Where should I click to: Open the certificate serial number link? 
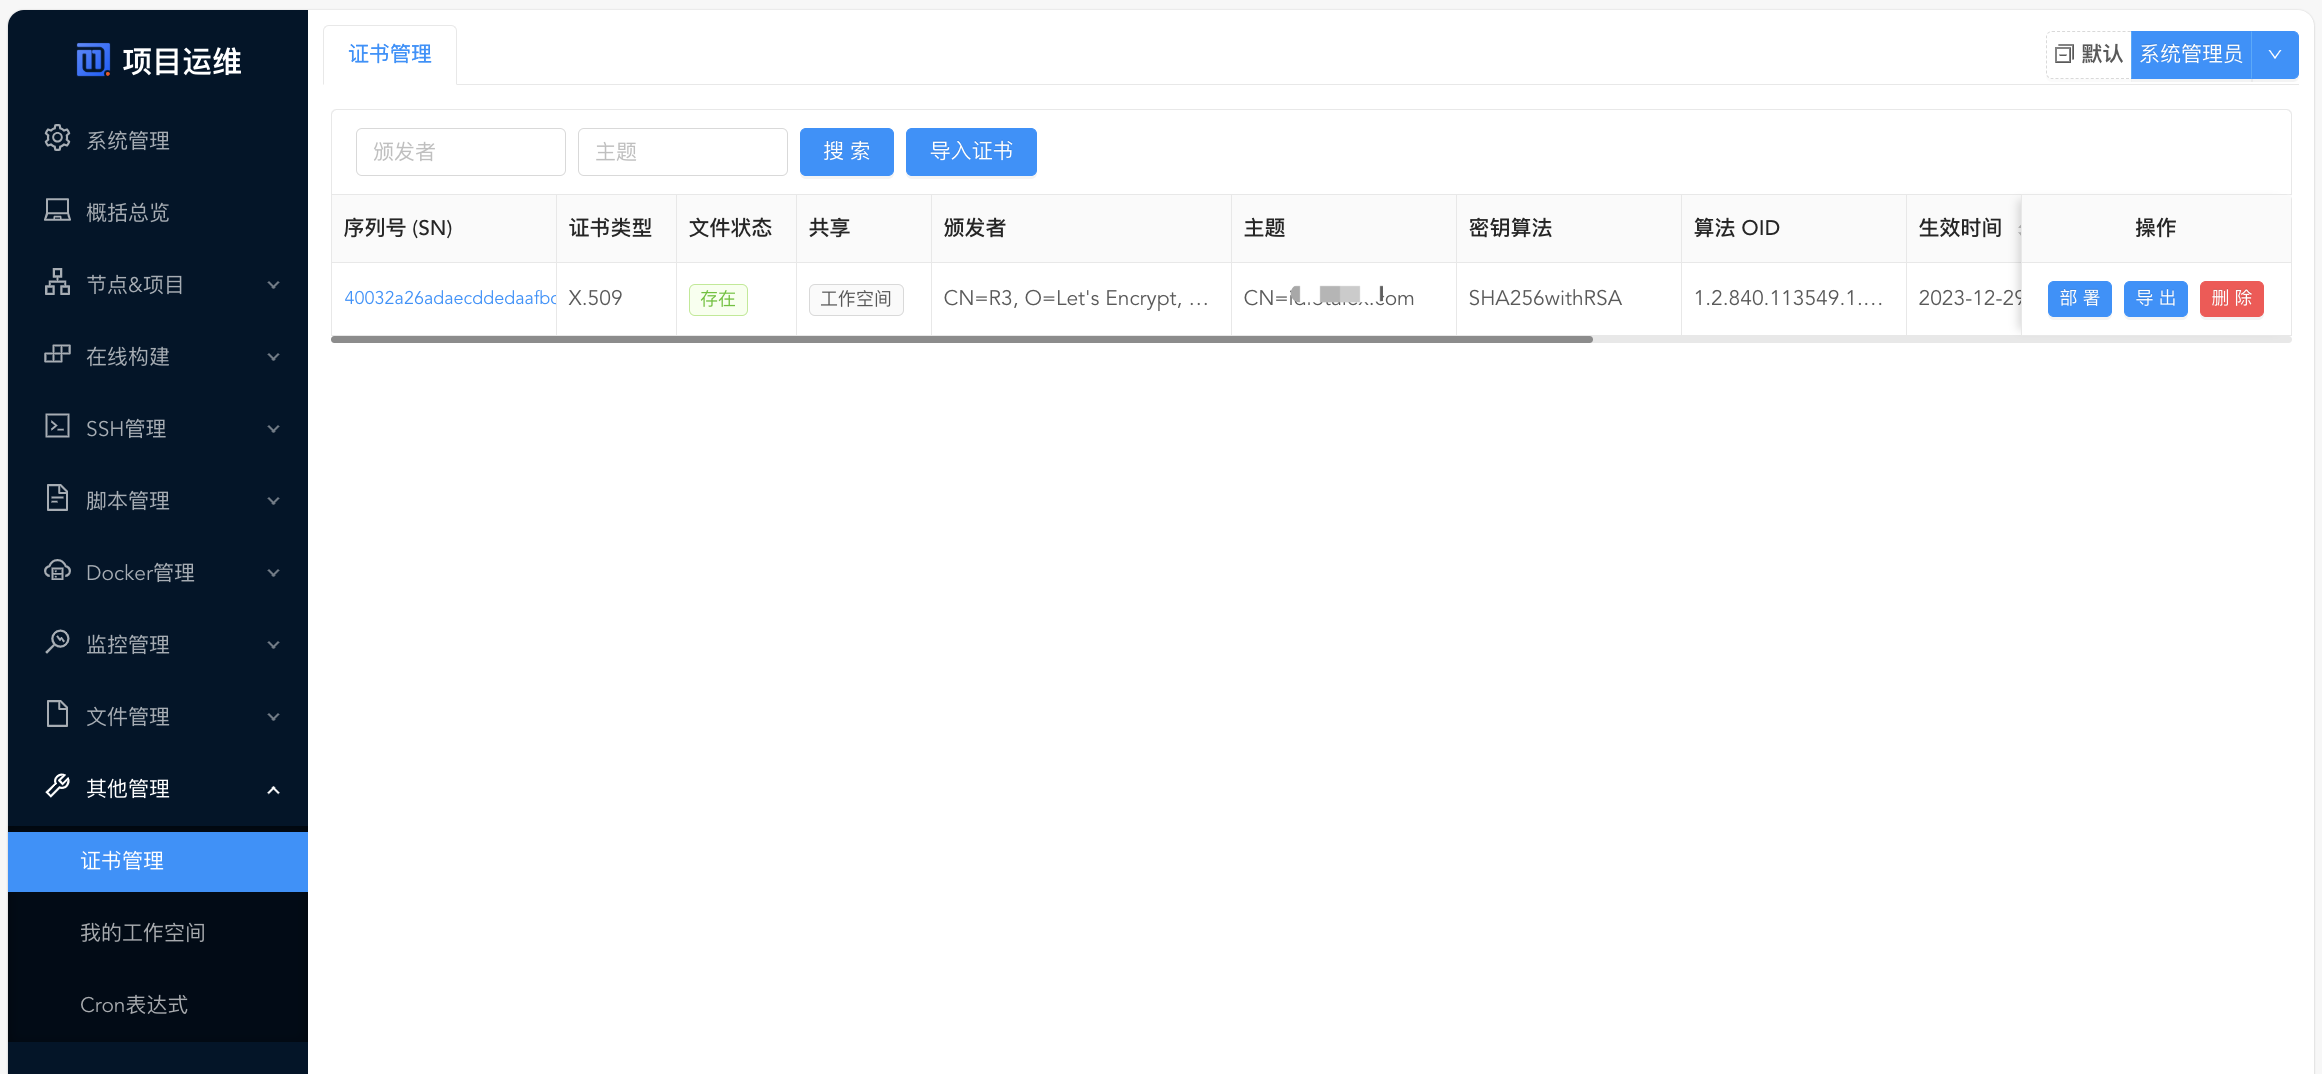click(449, 298)
